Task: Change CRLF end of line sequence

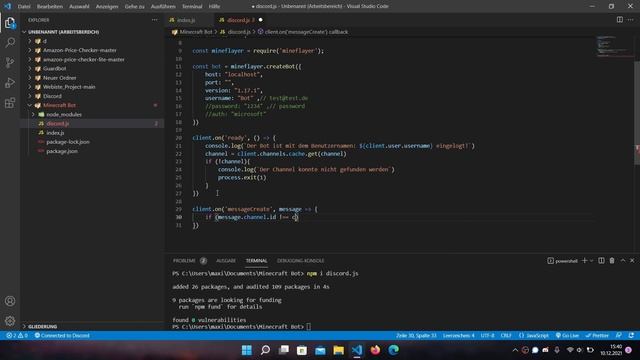Action: coord(506,336)
